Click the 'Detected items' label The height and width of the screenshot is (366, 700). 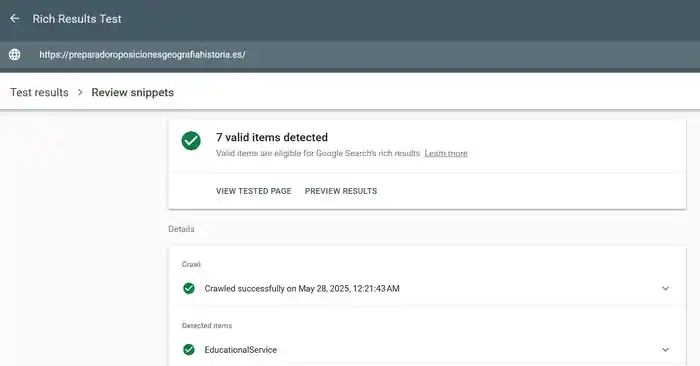point(207,325)
